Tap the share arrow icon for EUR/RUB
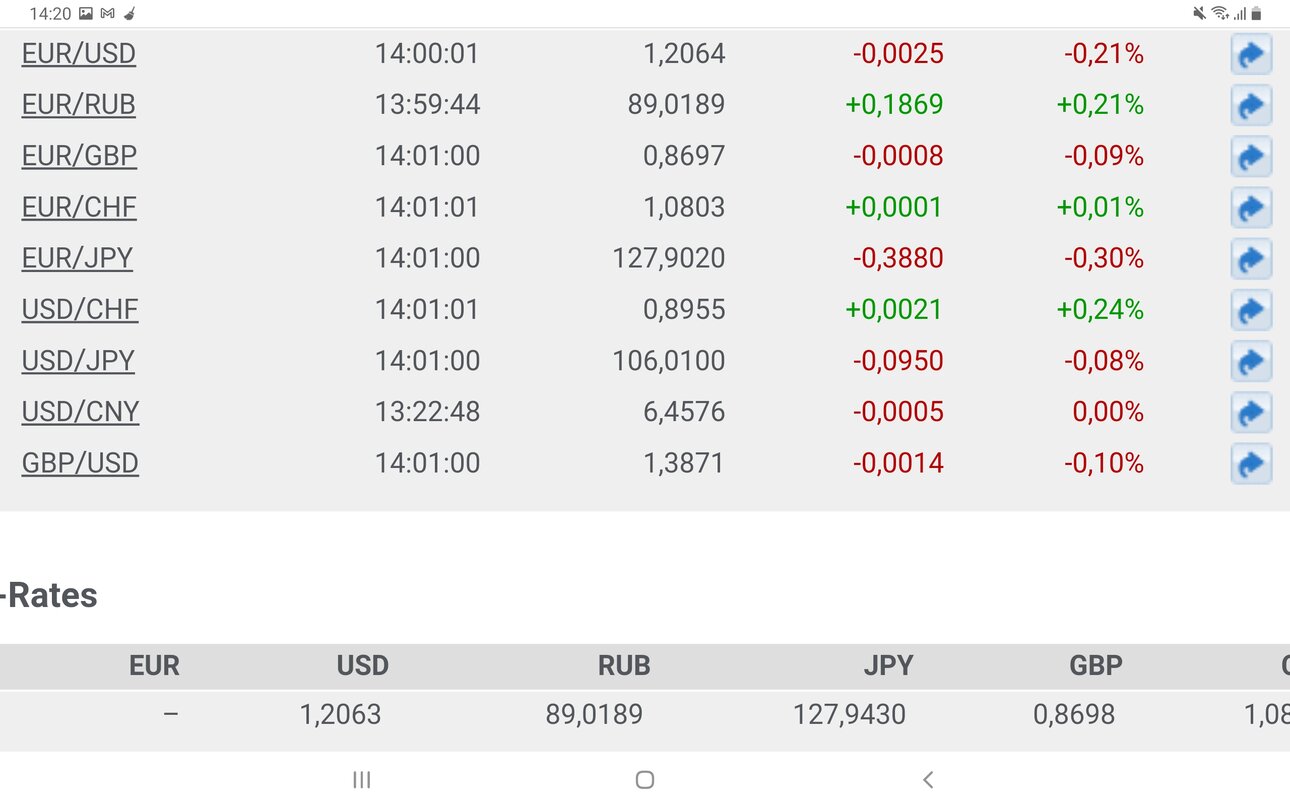Image resolution: width=1290 pixels, height=806 pixels. (x=1251, y=105)
